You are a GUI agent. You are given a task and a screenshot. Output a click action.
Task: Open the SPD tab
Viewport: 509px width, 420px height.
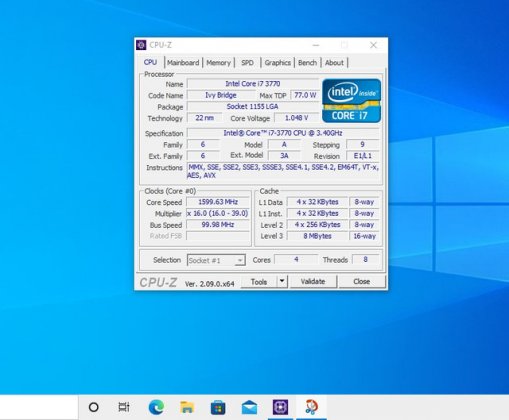[247, 63]
